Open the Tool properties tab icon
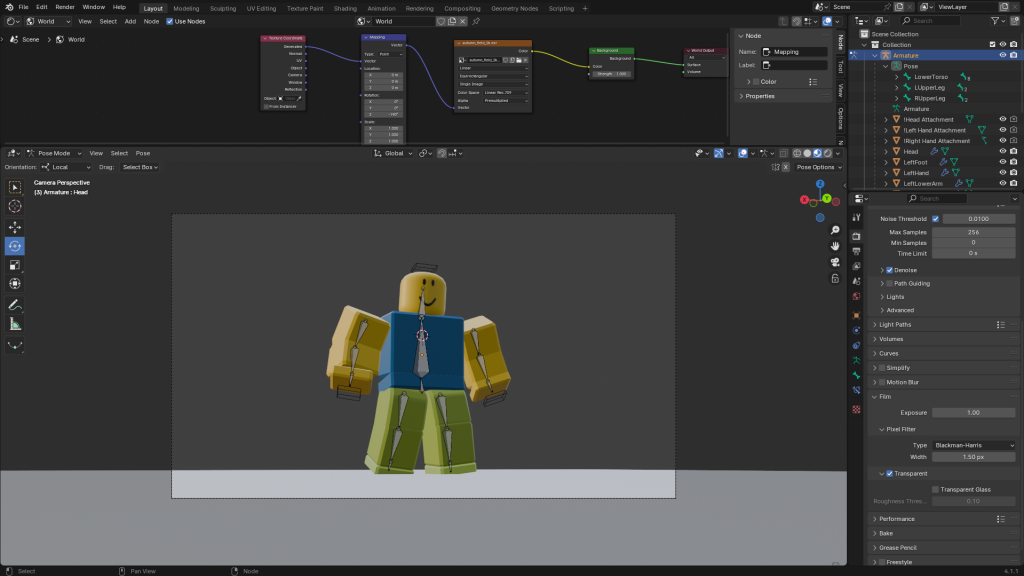The width and height of the screenshot is (1024, 576). [x=856, y=217]
